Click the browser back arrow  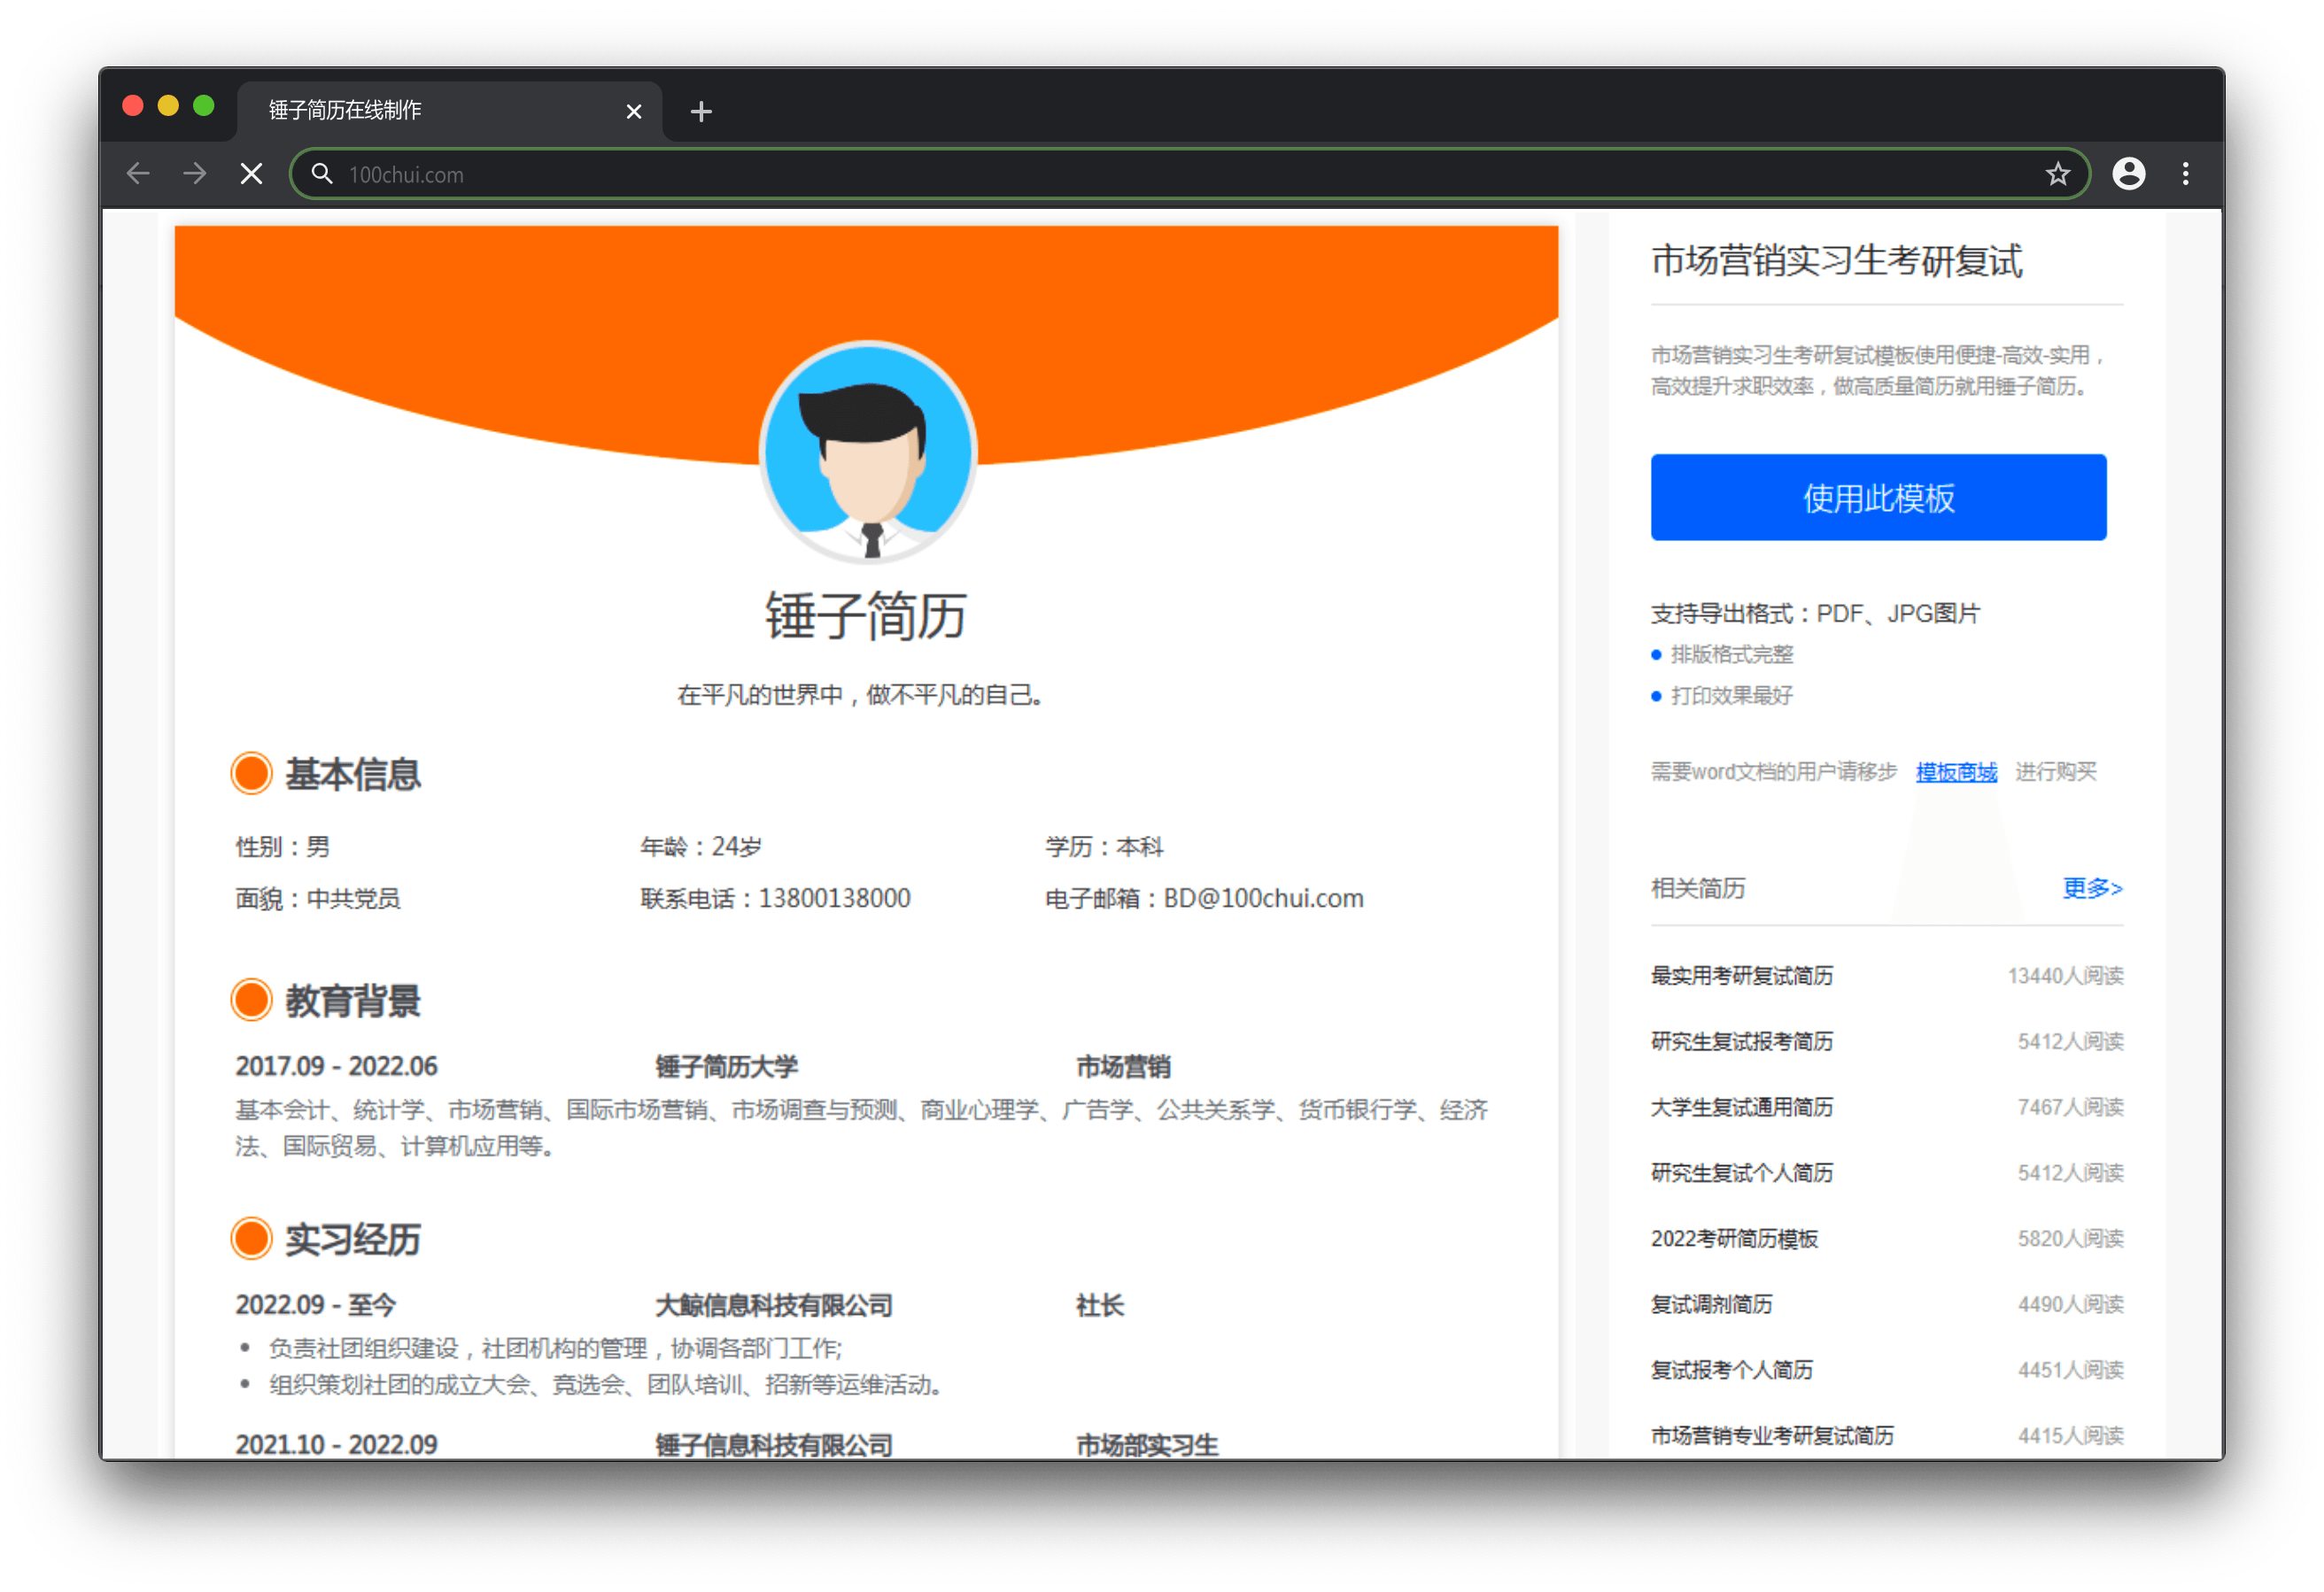tap(138, 174)
